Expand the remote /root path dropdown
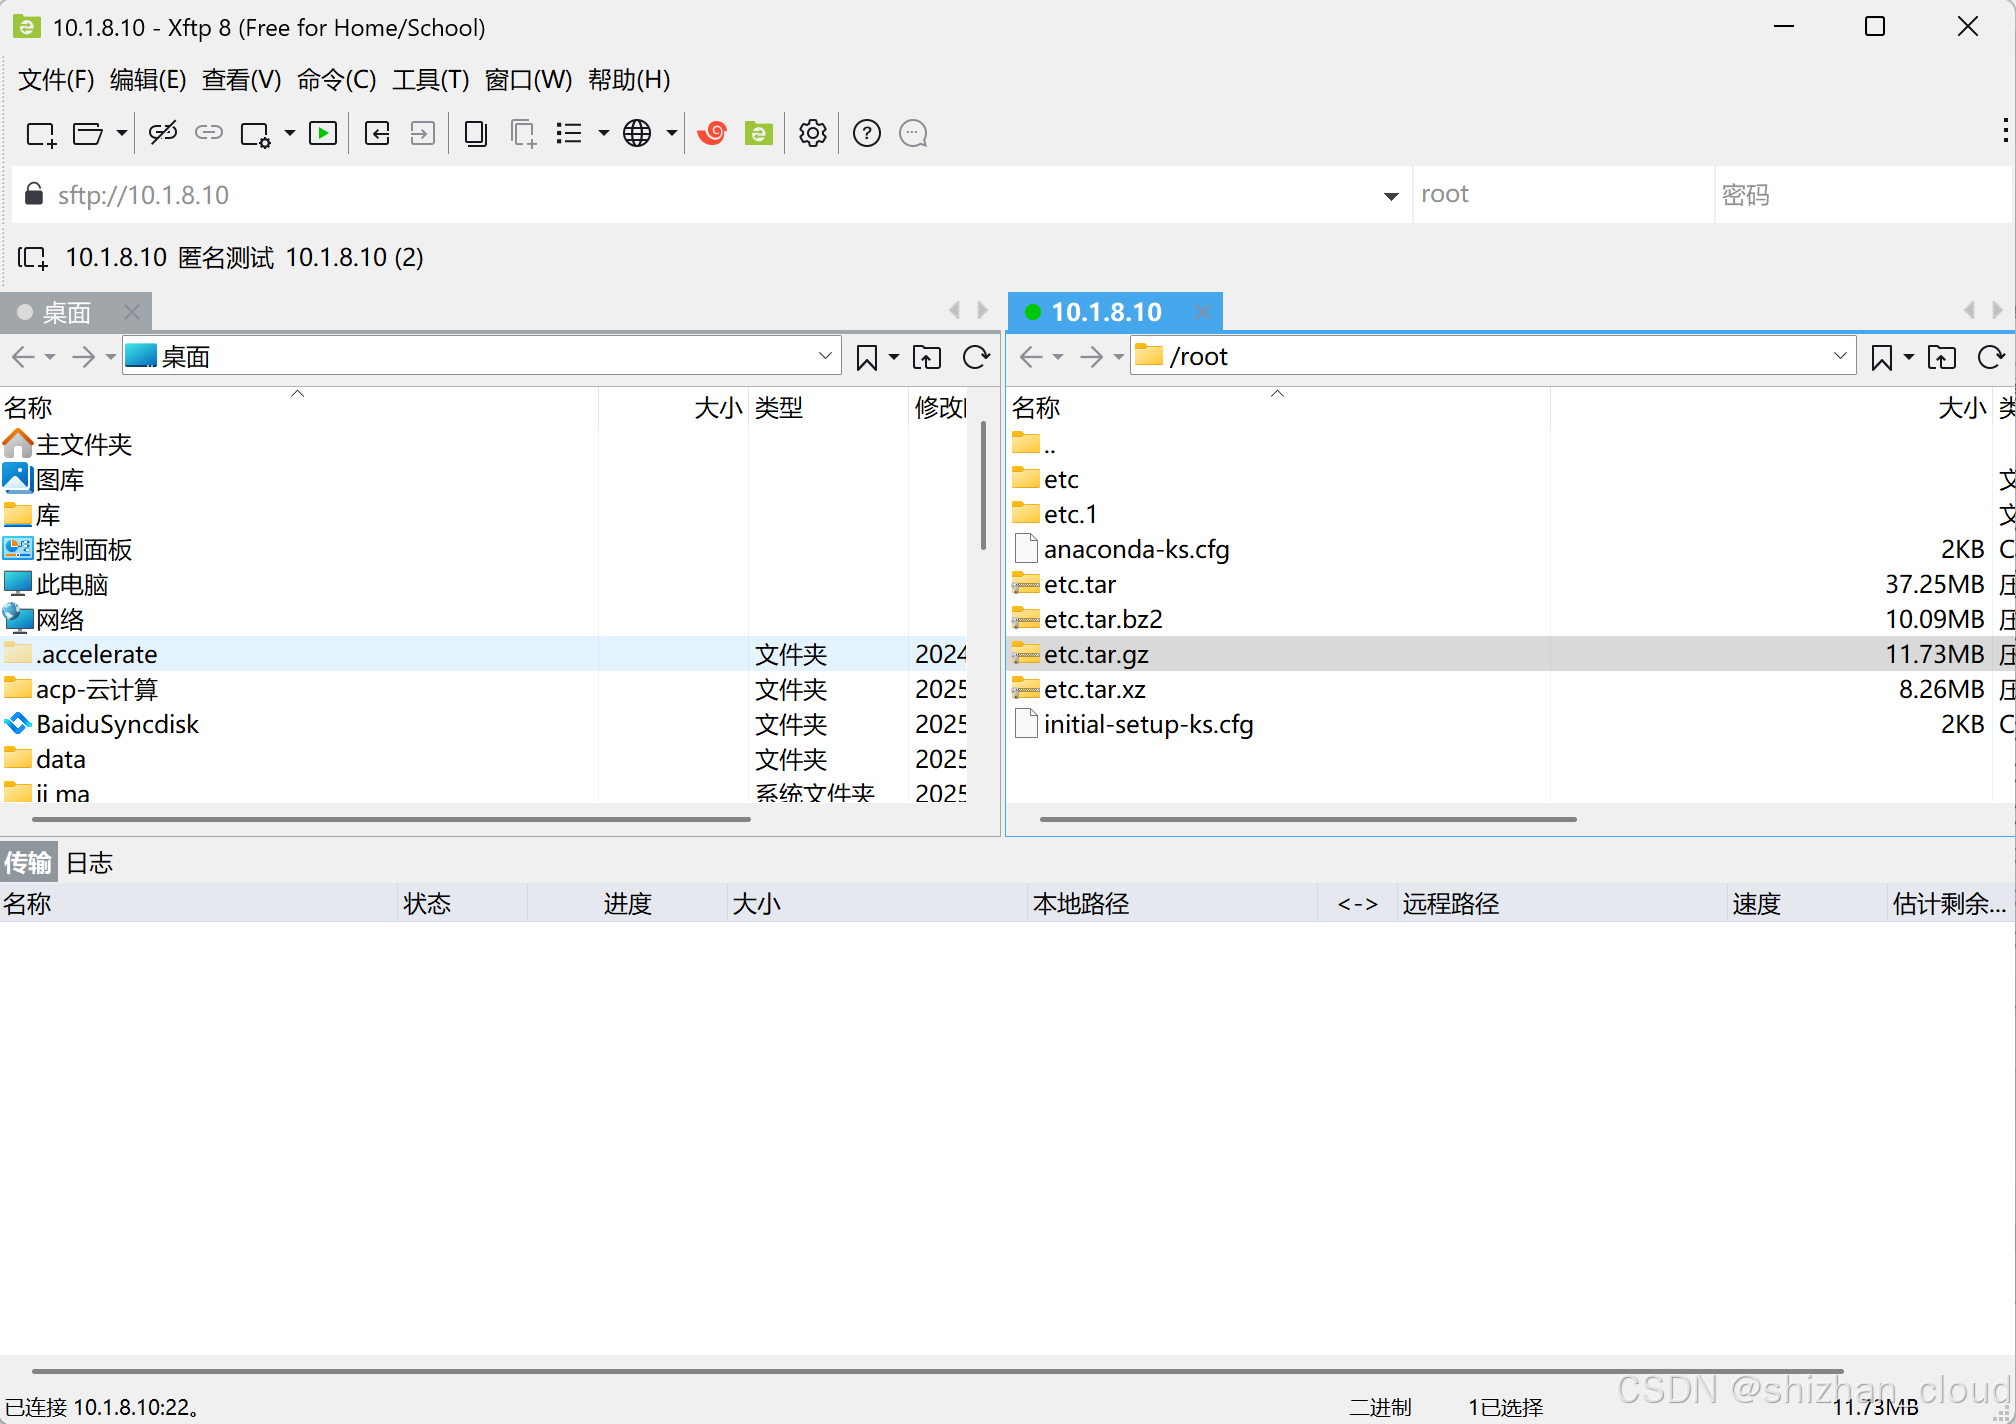The height and width of the screenshot is (1424, 2016). coord(1840,356)
